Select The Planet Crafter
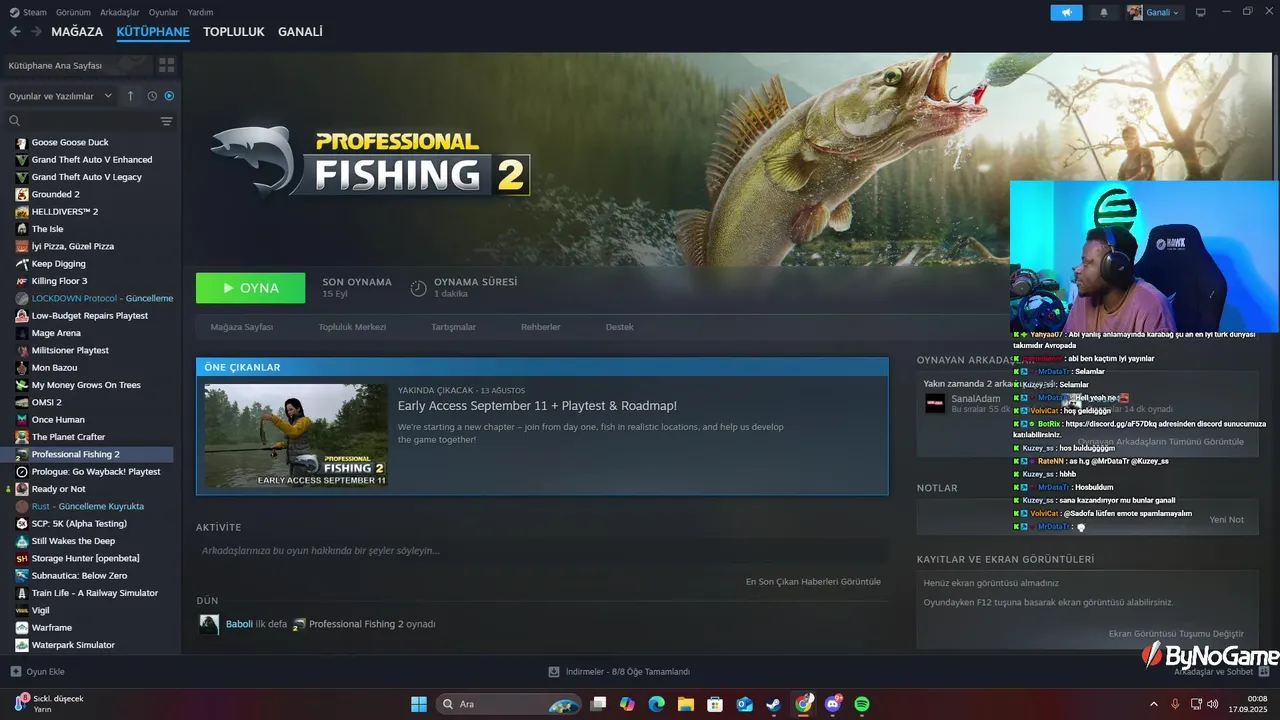This screenshot has width=1280, height=720. point(68,437)
